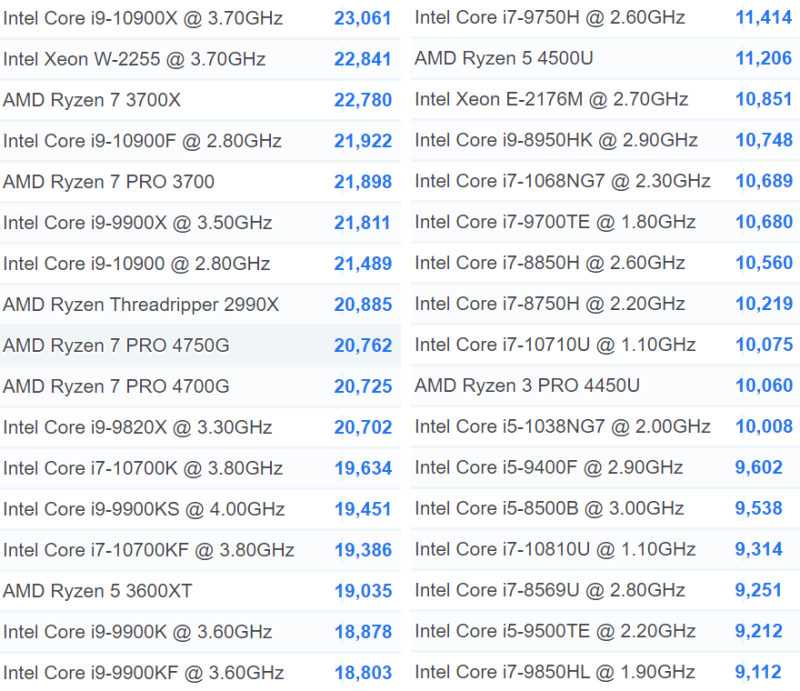Click score 20,702
Image resolution: width=800 pixels, height=691 pixels.
(x=363, y=427)
